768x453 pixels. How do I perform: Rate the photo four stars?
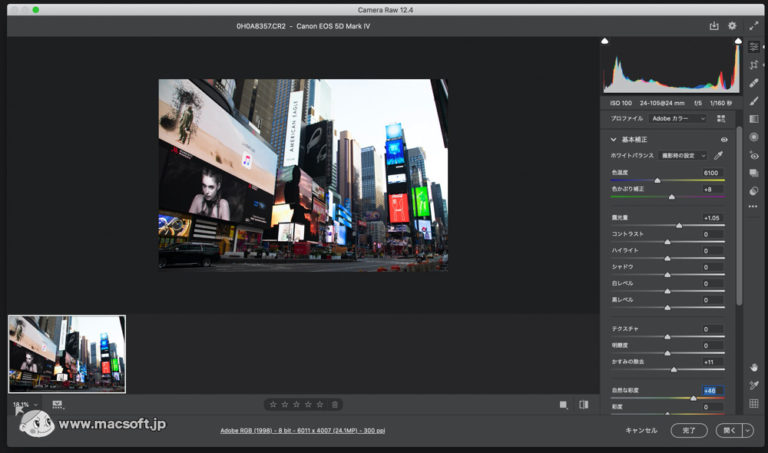click(308, 405)
